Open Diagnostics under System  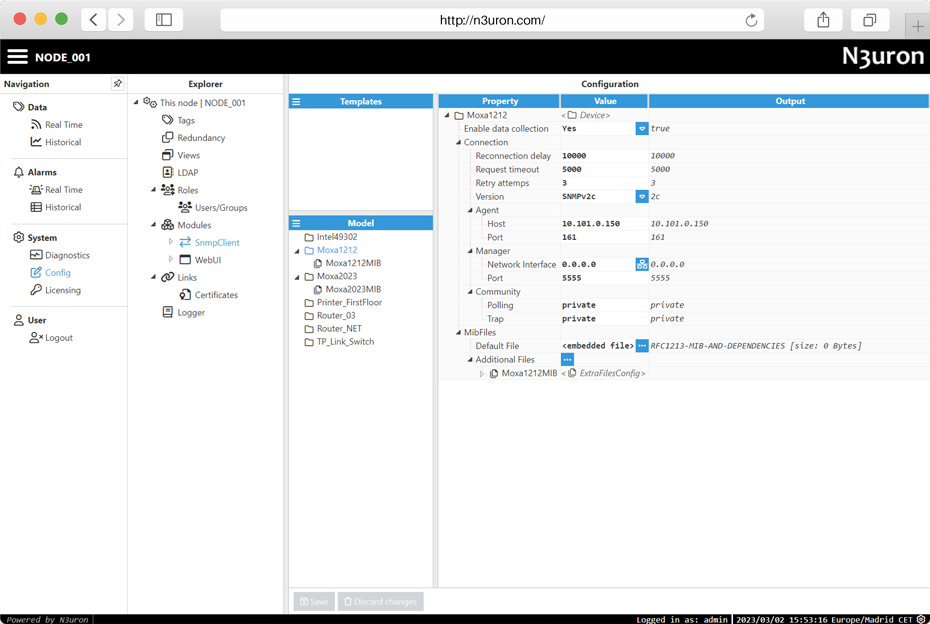coord(67,255)
